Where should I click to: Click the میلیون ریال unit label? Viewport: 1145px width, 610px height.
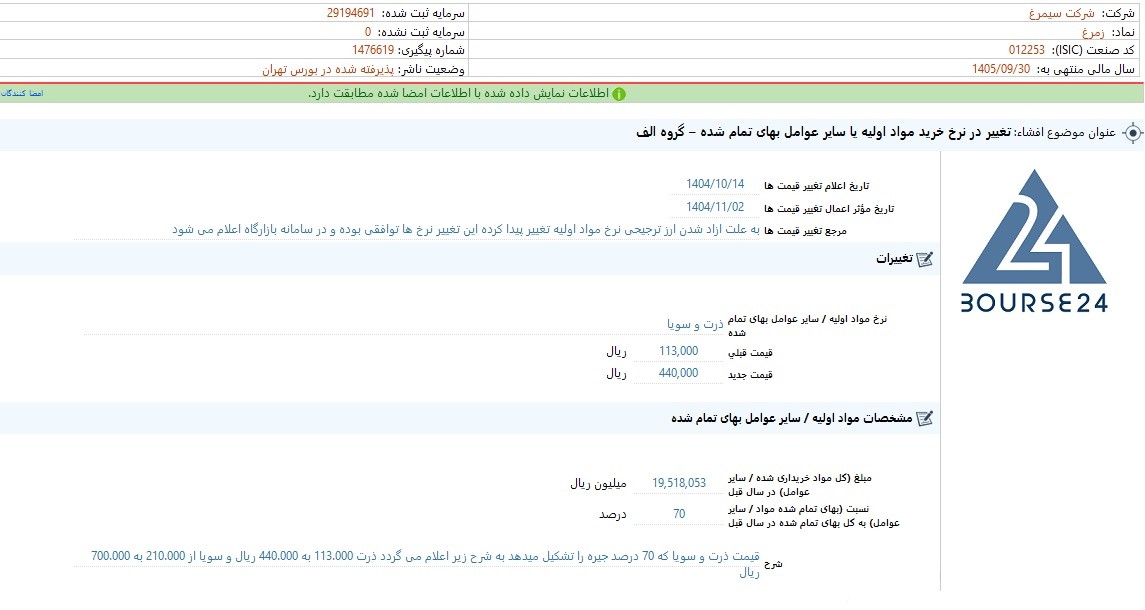point(598,484)
